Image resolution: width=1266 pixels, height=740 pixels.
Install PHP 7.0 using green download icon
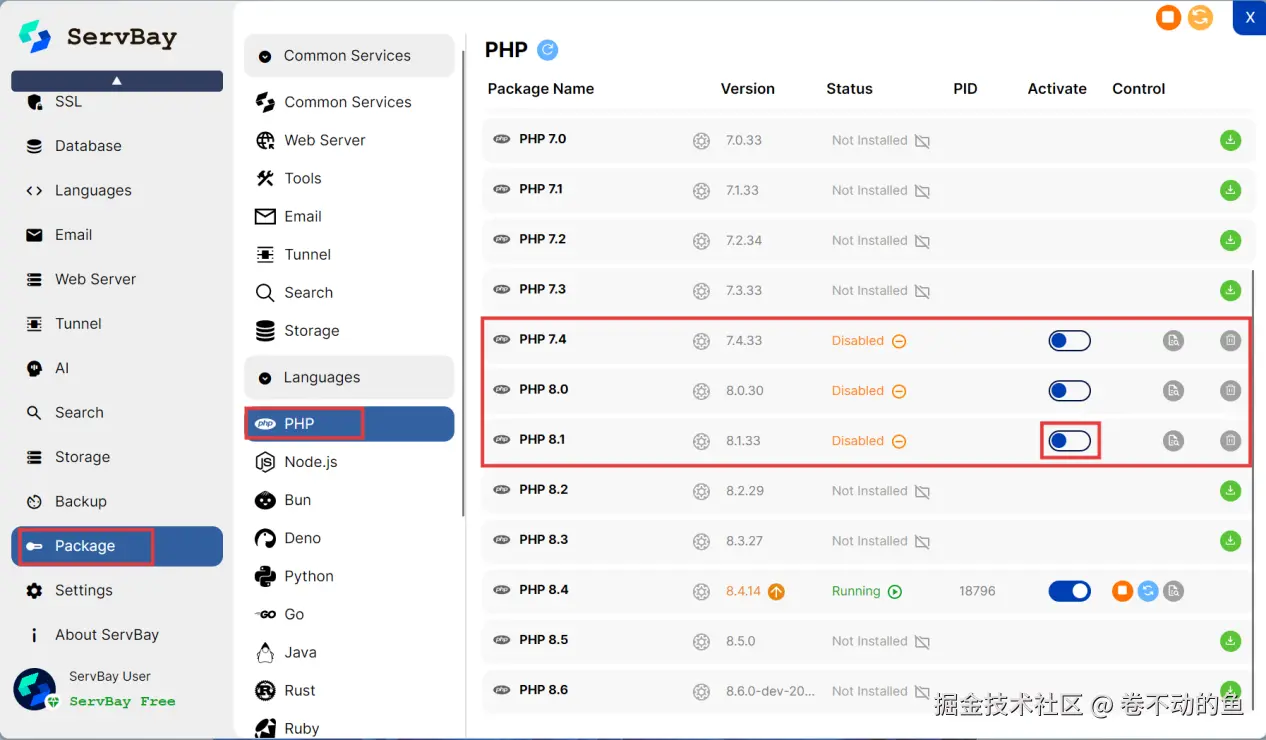1230,140
